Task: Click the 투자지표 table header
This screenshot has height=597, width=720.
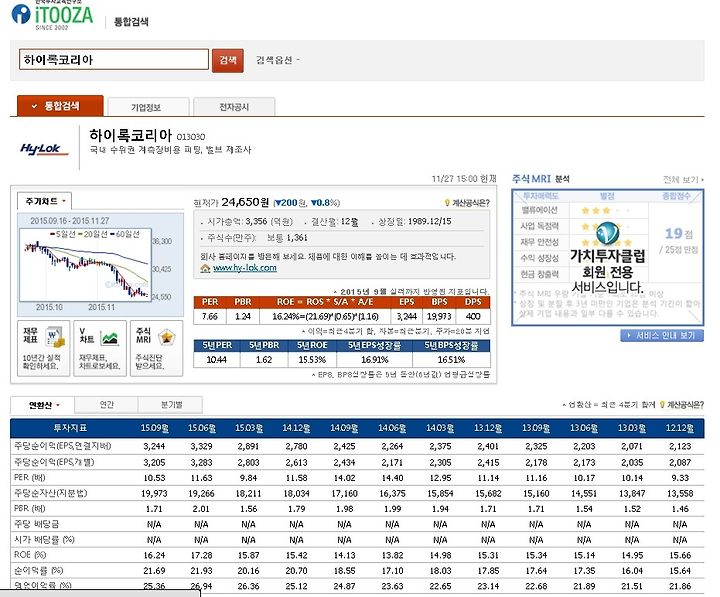Action: (x=70, y=428)
